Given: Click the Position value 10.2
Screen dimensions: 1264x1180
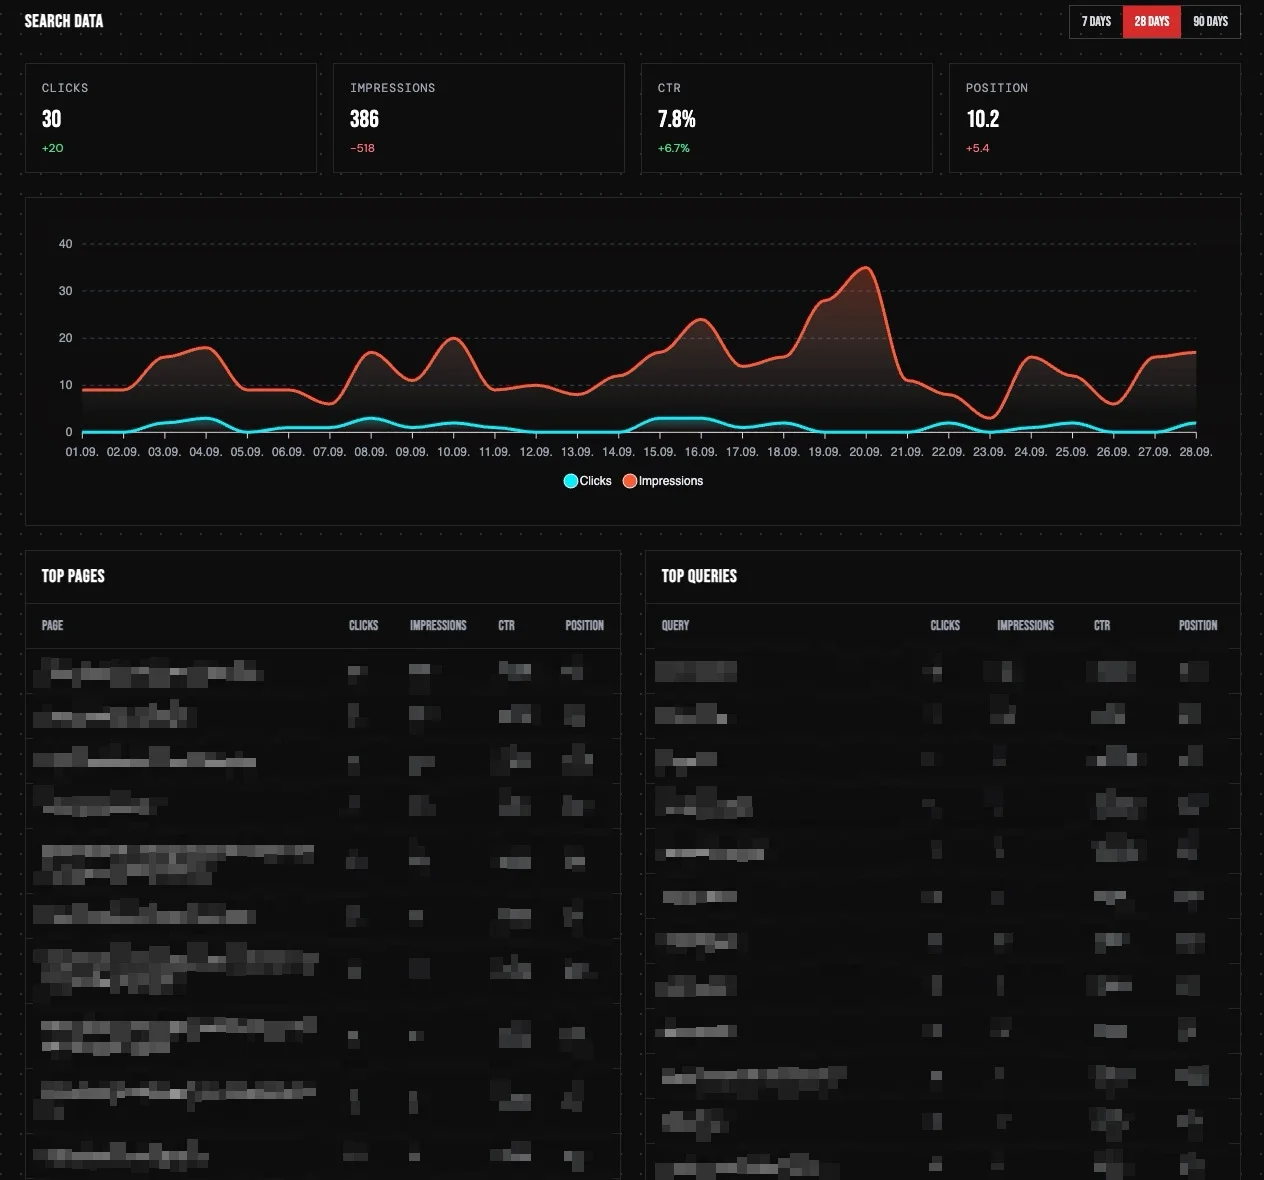Looking at the screenshot, I should [x=983, y=119].
